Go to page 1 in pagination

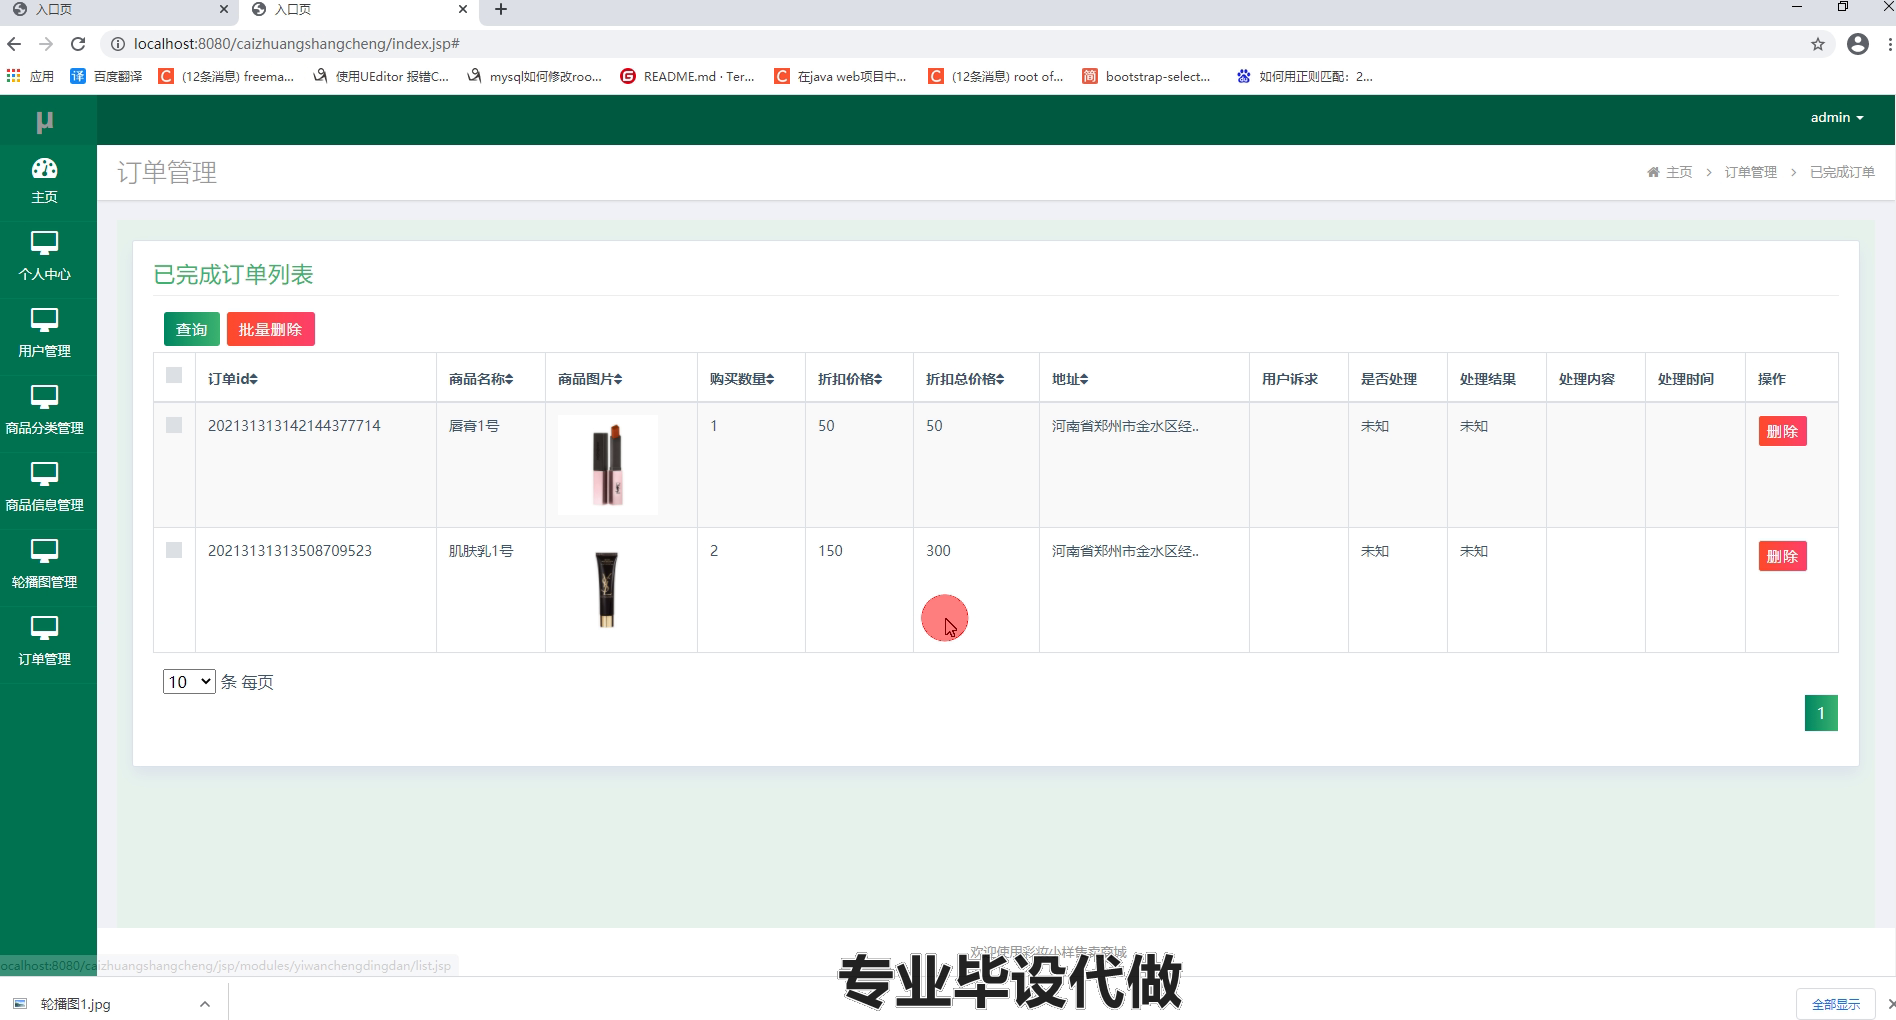point(1821,713)
